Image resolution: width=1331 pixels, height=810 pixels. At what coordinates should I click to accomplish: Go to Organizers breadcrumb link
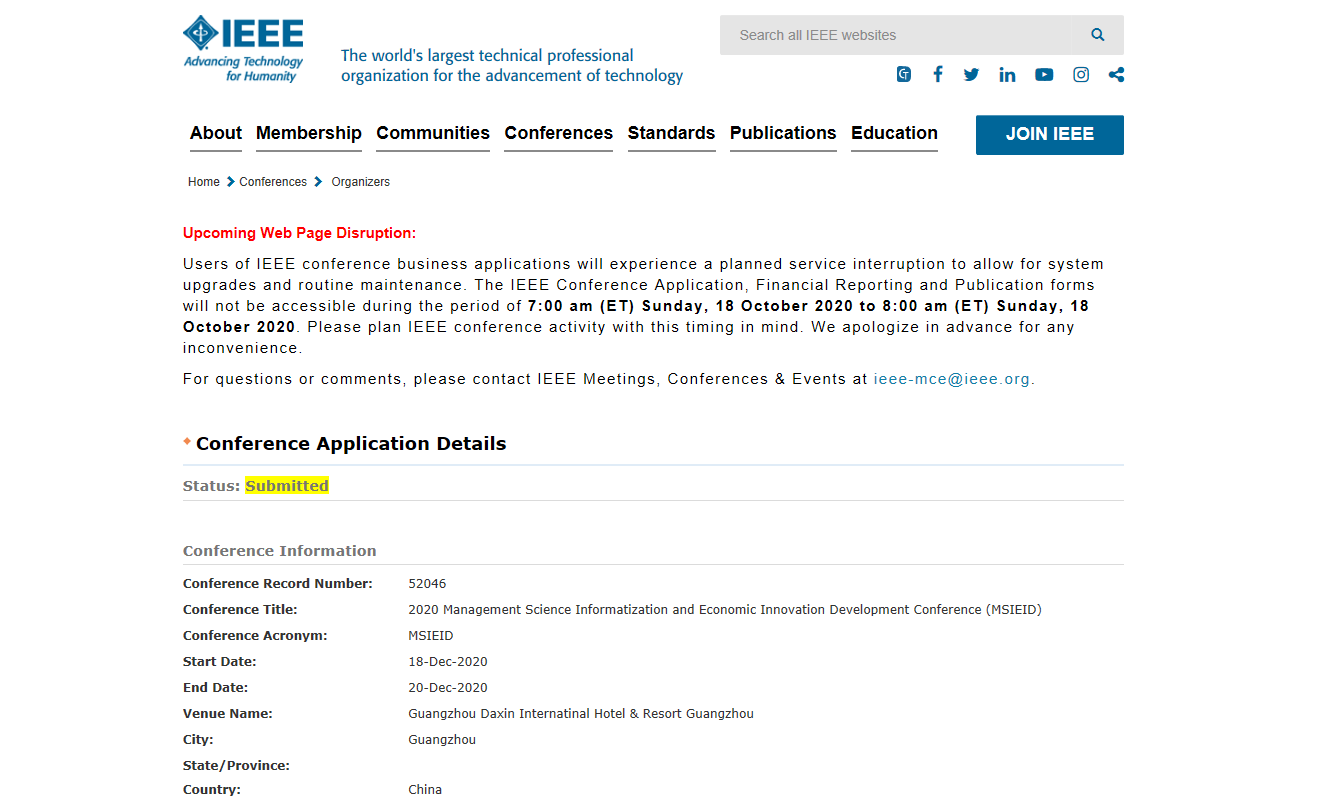pyautogui.click(x=361, y=182)
